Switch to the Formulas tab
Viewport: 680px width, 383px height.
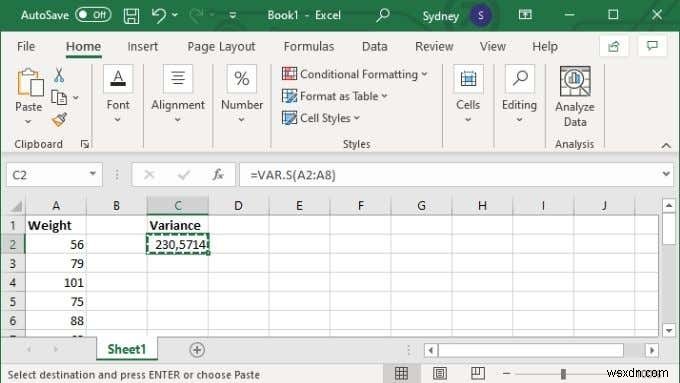[x=309, y=46]
